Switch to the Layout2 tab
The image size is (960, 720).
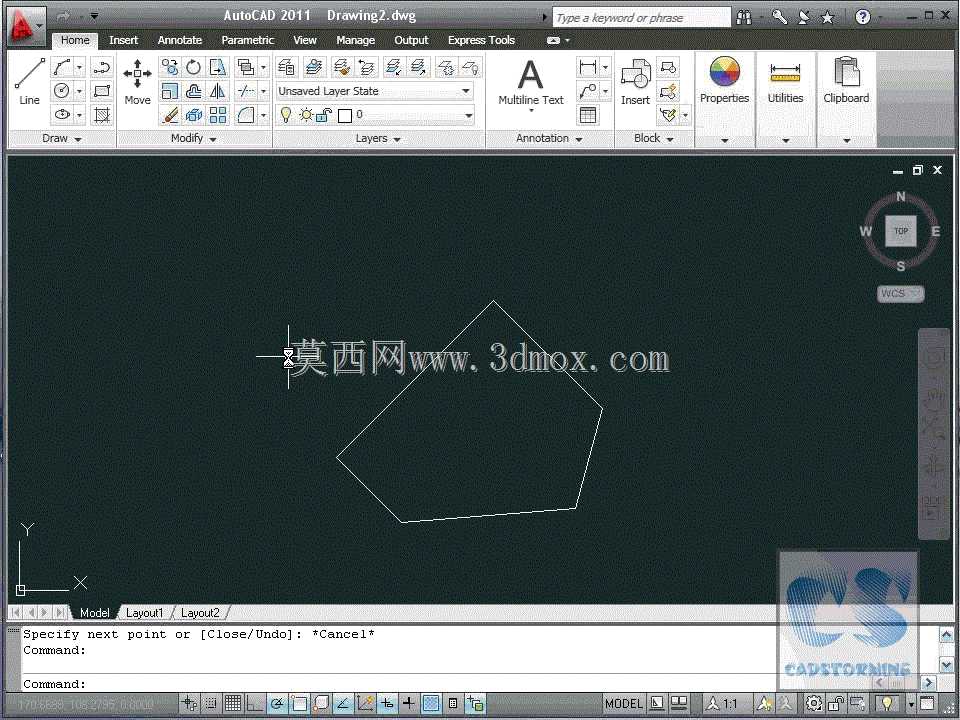click(200, 612)
